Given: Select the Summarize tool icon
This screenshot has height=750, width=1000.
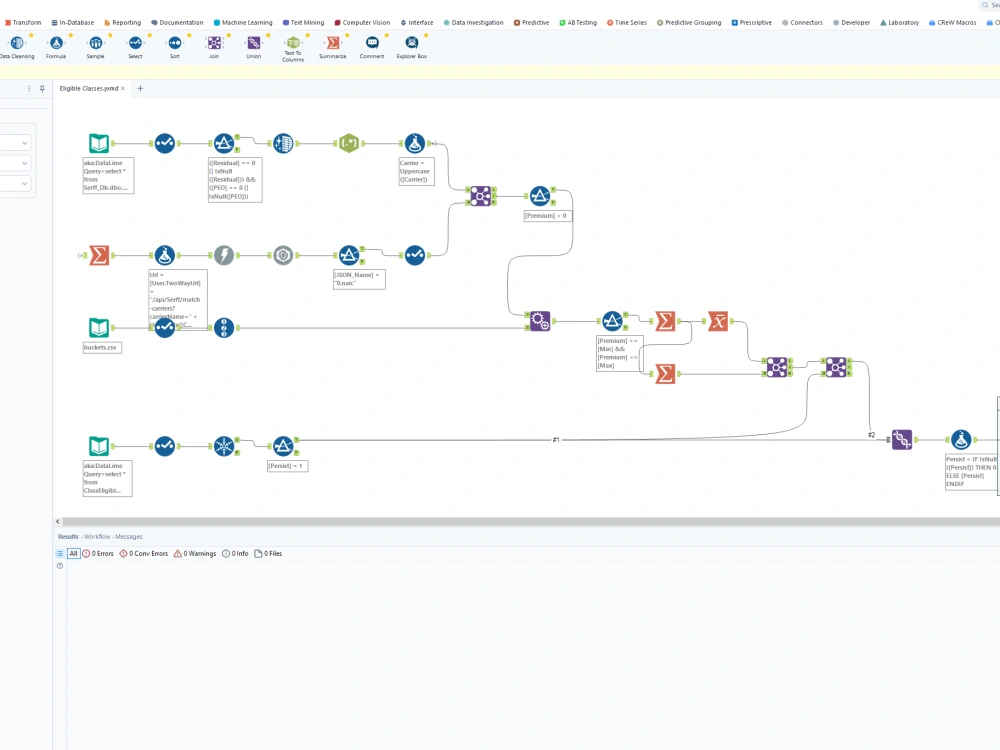Looking at the screenshot, I should tap(331, 44).
